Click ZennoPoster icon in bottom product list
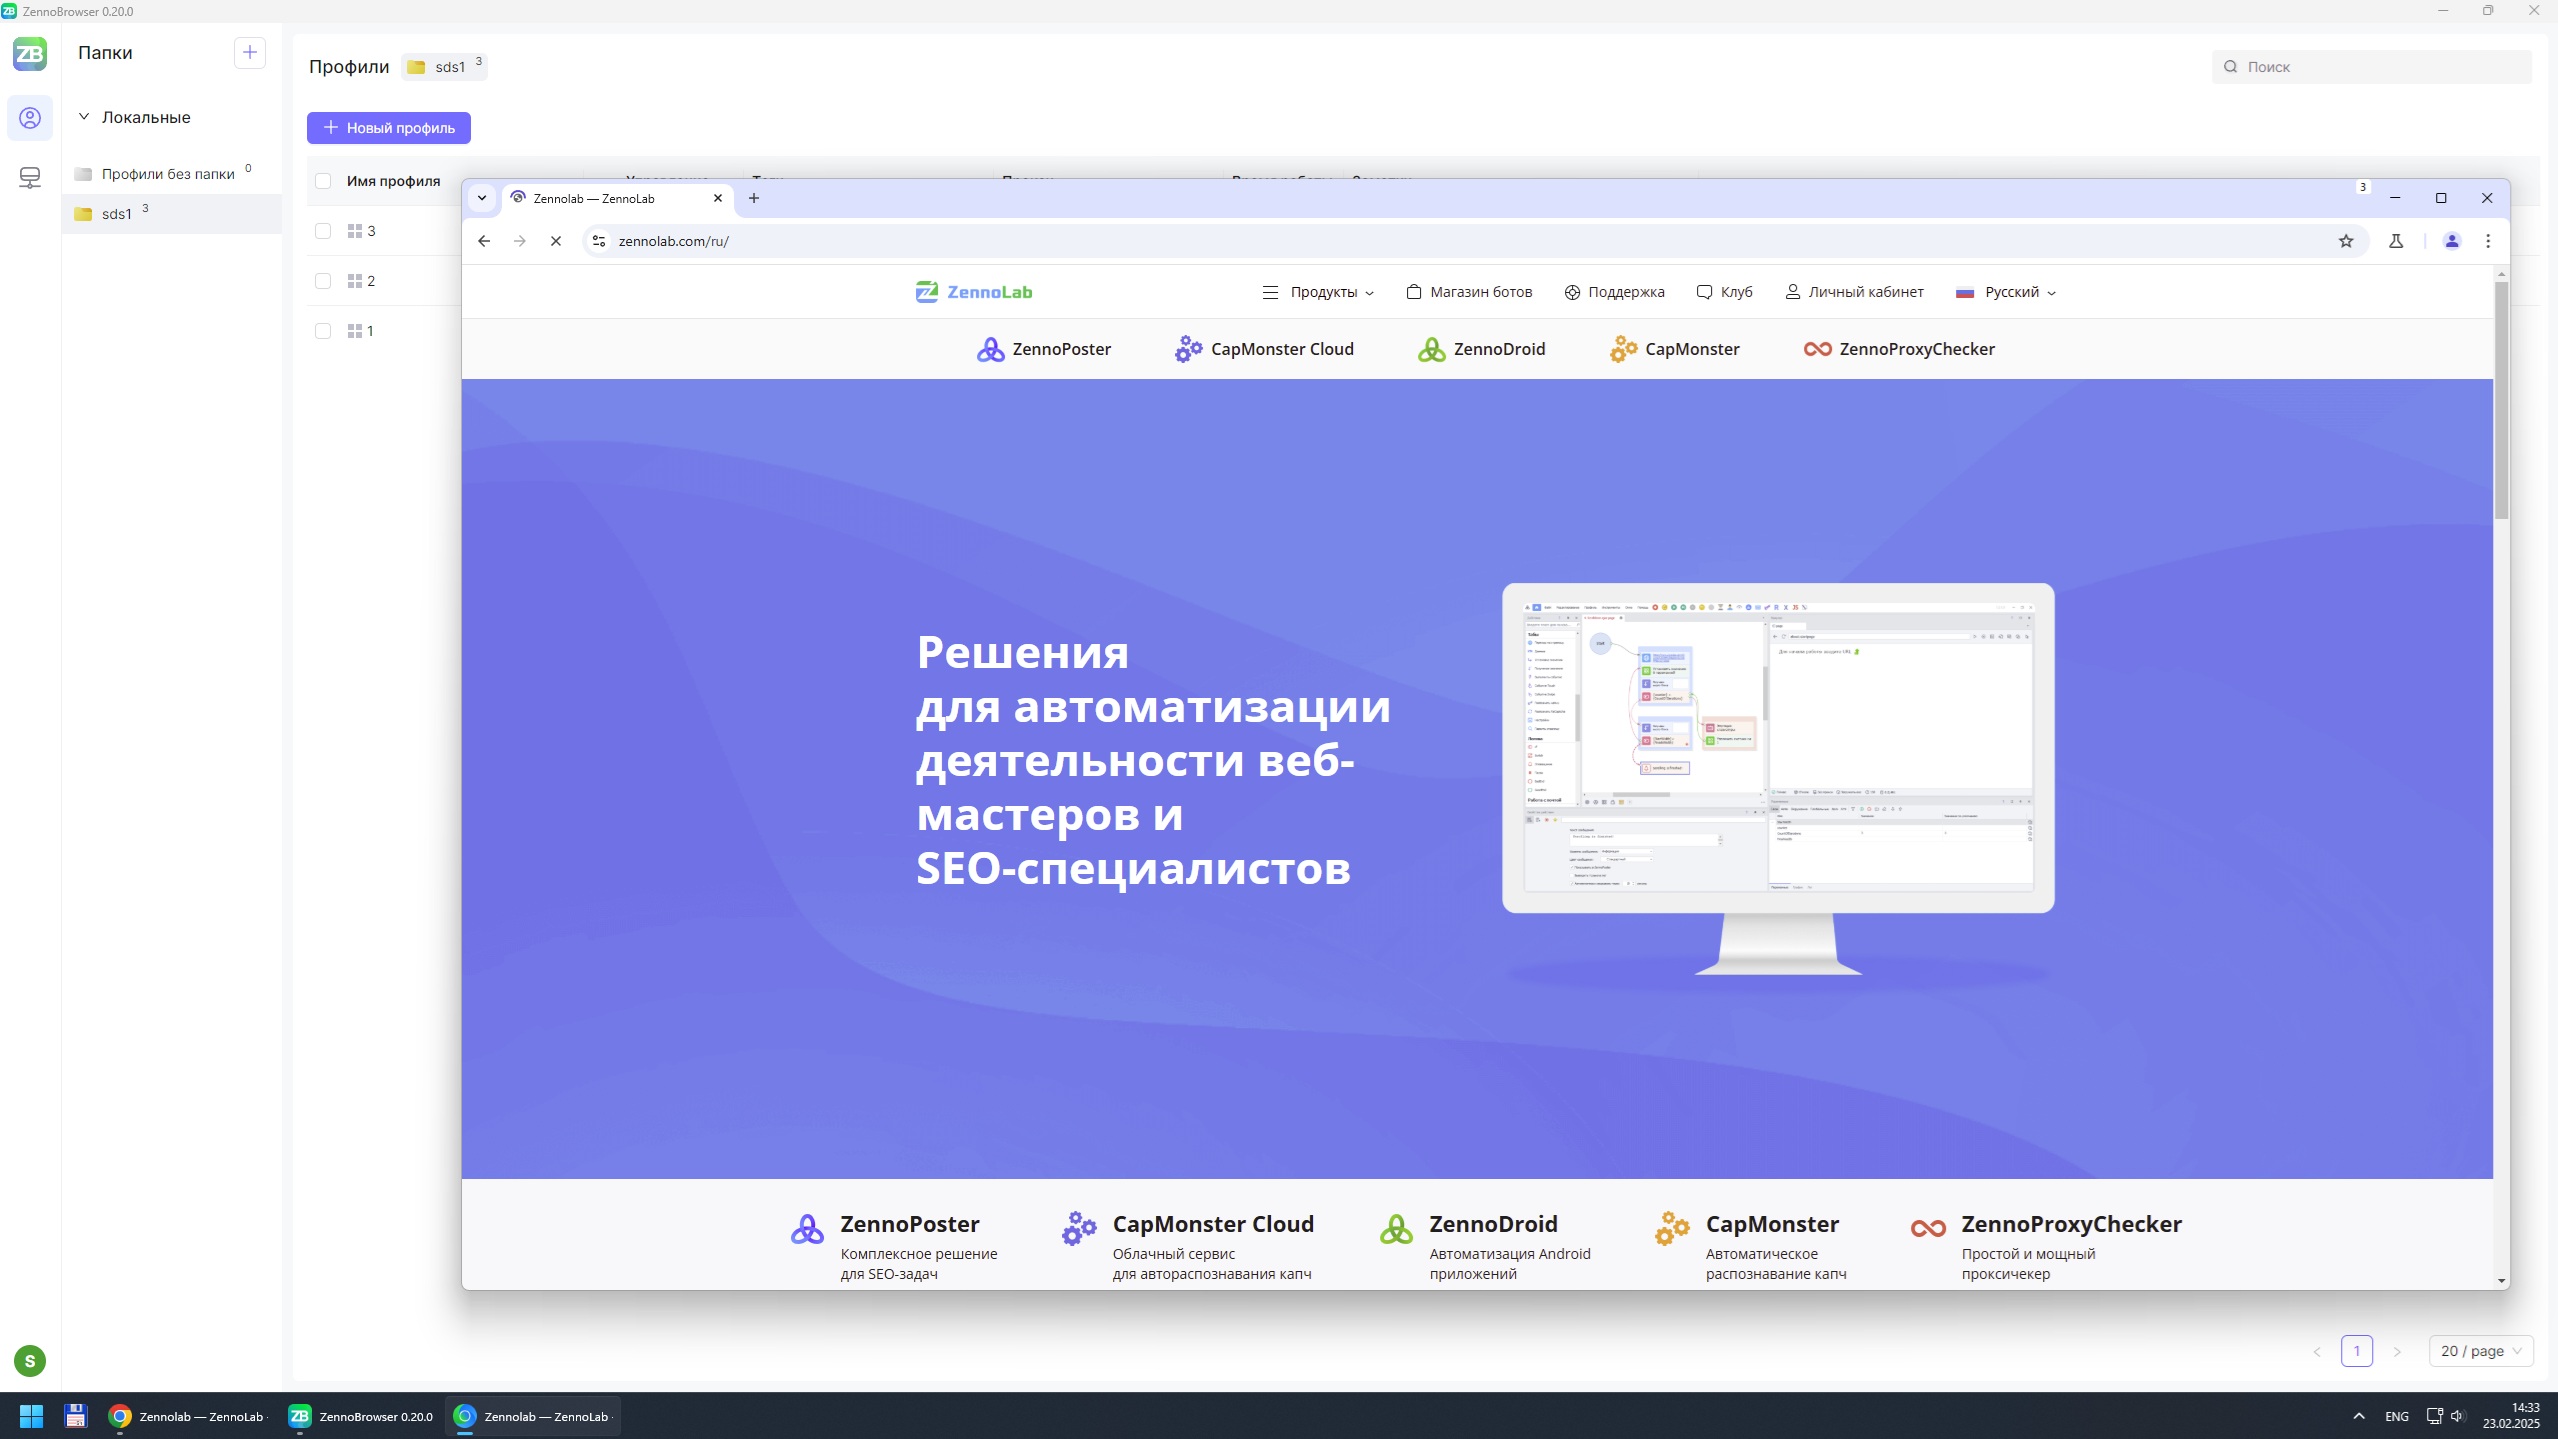 [807, 1229]
